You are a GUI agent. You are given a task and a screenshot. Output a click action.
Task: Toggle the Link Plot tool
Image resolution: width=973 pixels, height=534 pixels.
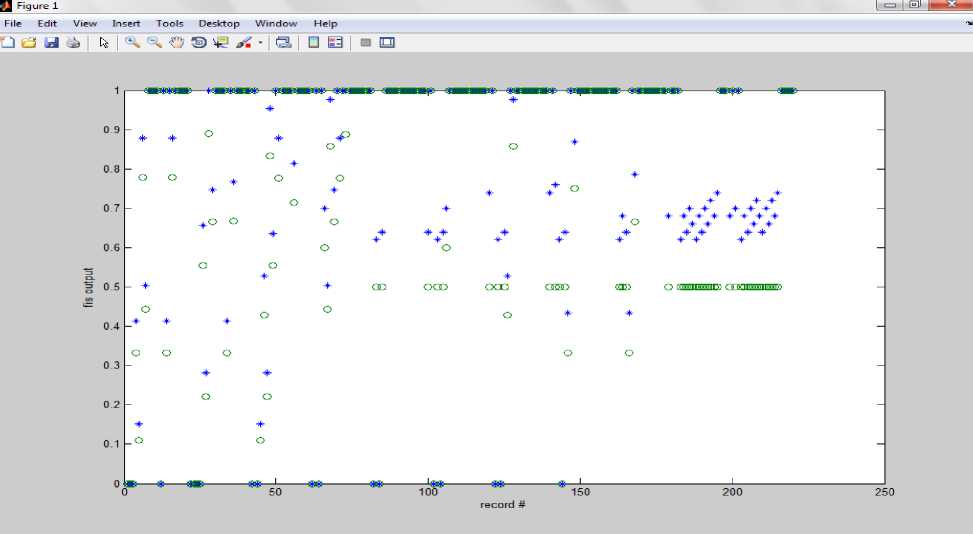[284, 43]
